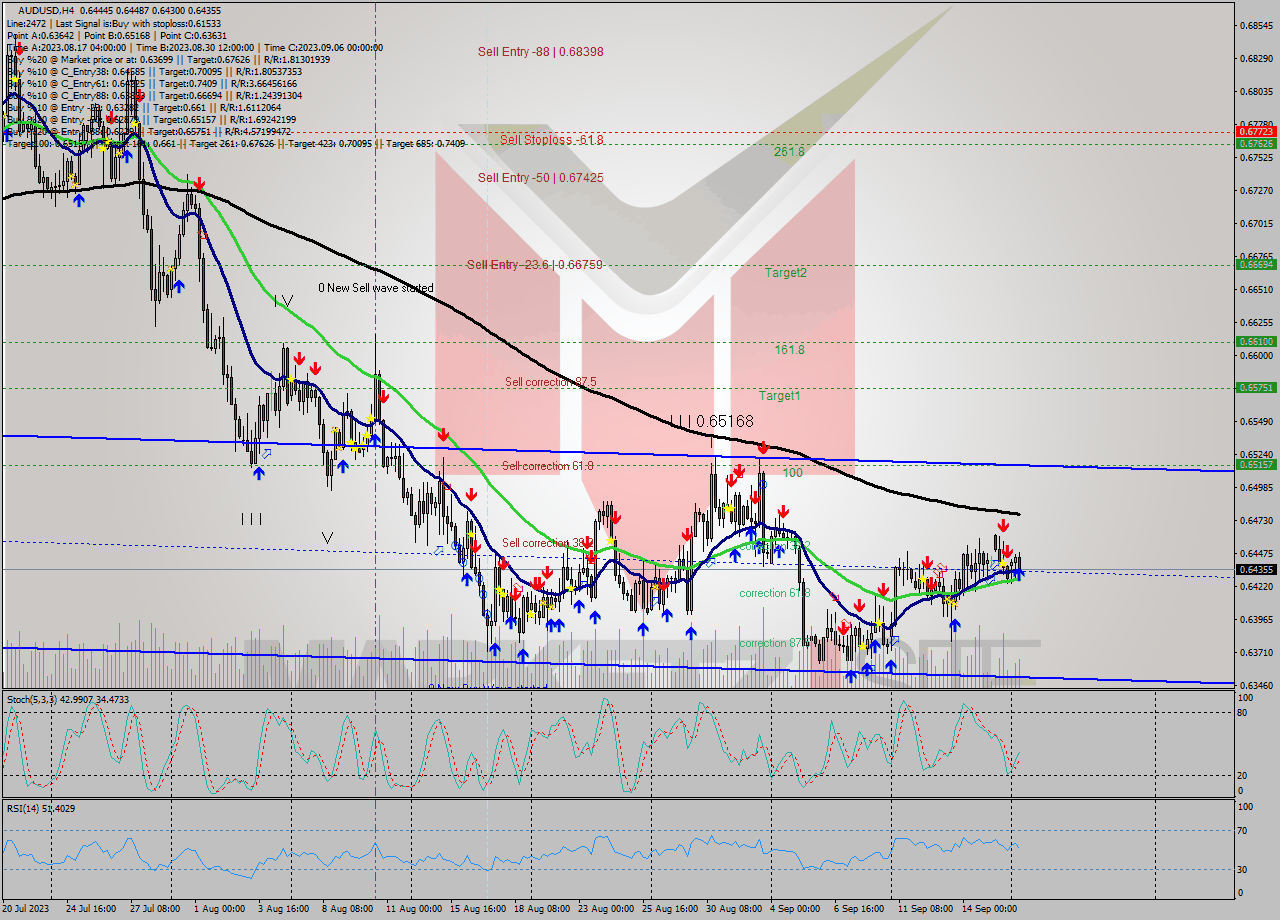Image resolution: width=1280 pixels, height=920 pixels.
Task: Click the RSI 30 level axis value
Action: (1243, 869)
